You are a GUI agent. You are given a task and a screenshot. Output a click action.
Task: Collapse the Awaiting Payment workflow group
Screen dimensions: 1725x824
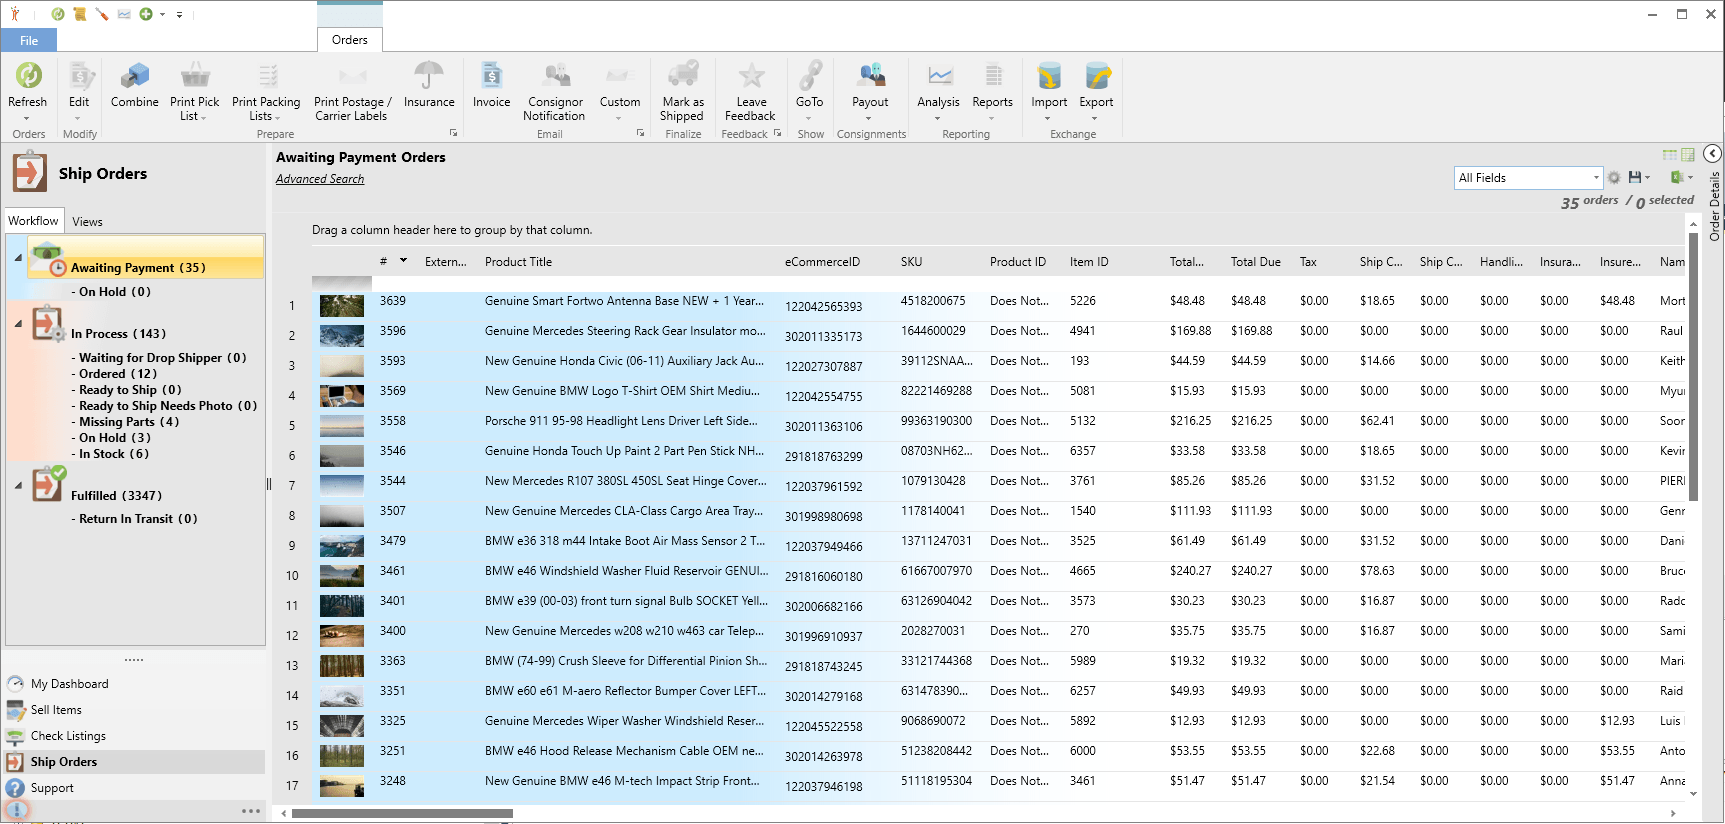coord(18,258)
